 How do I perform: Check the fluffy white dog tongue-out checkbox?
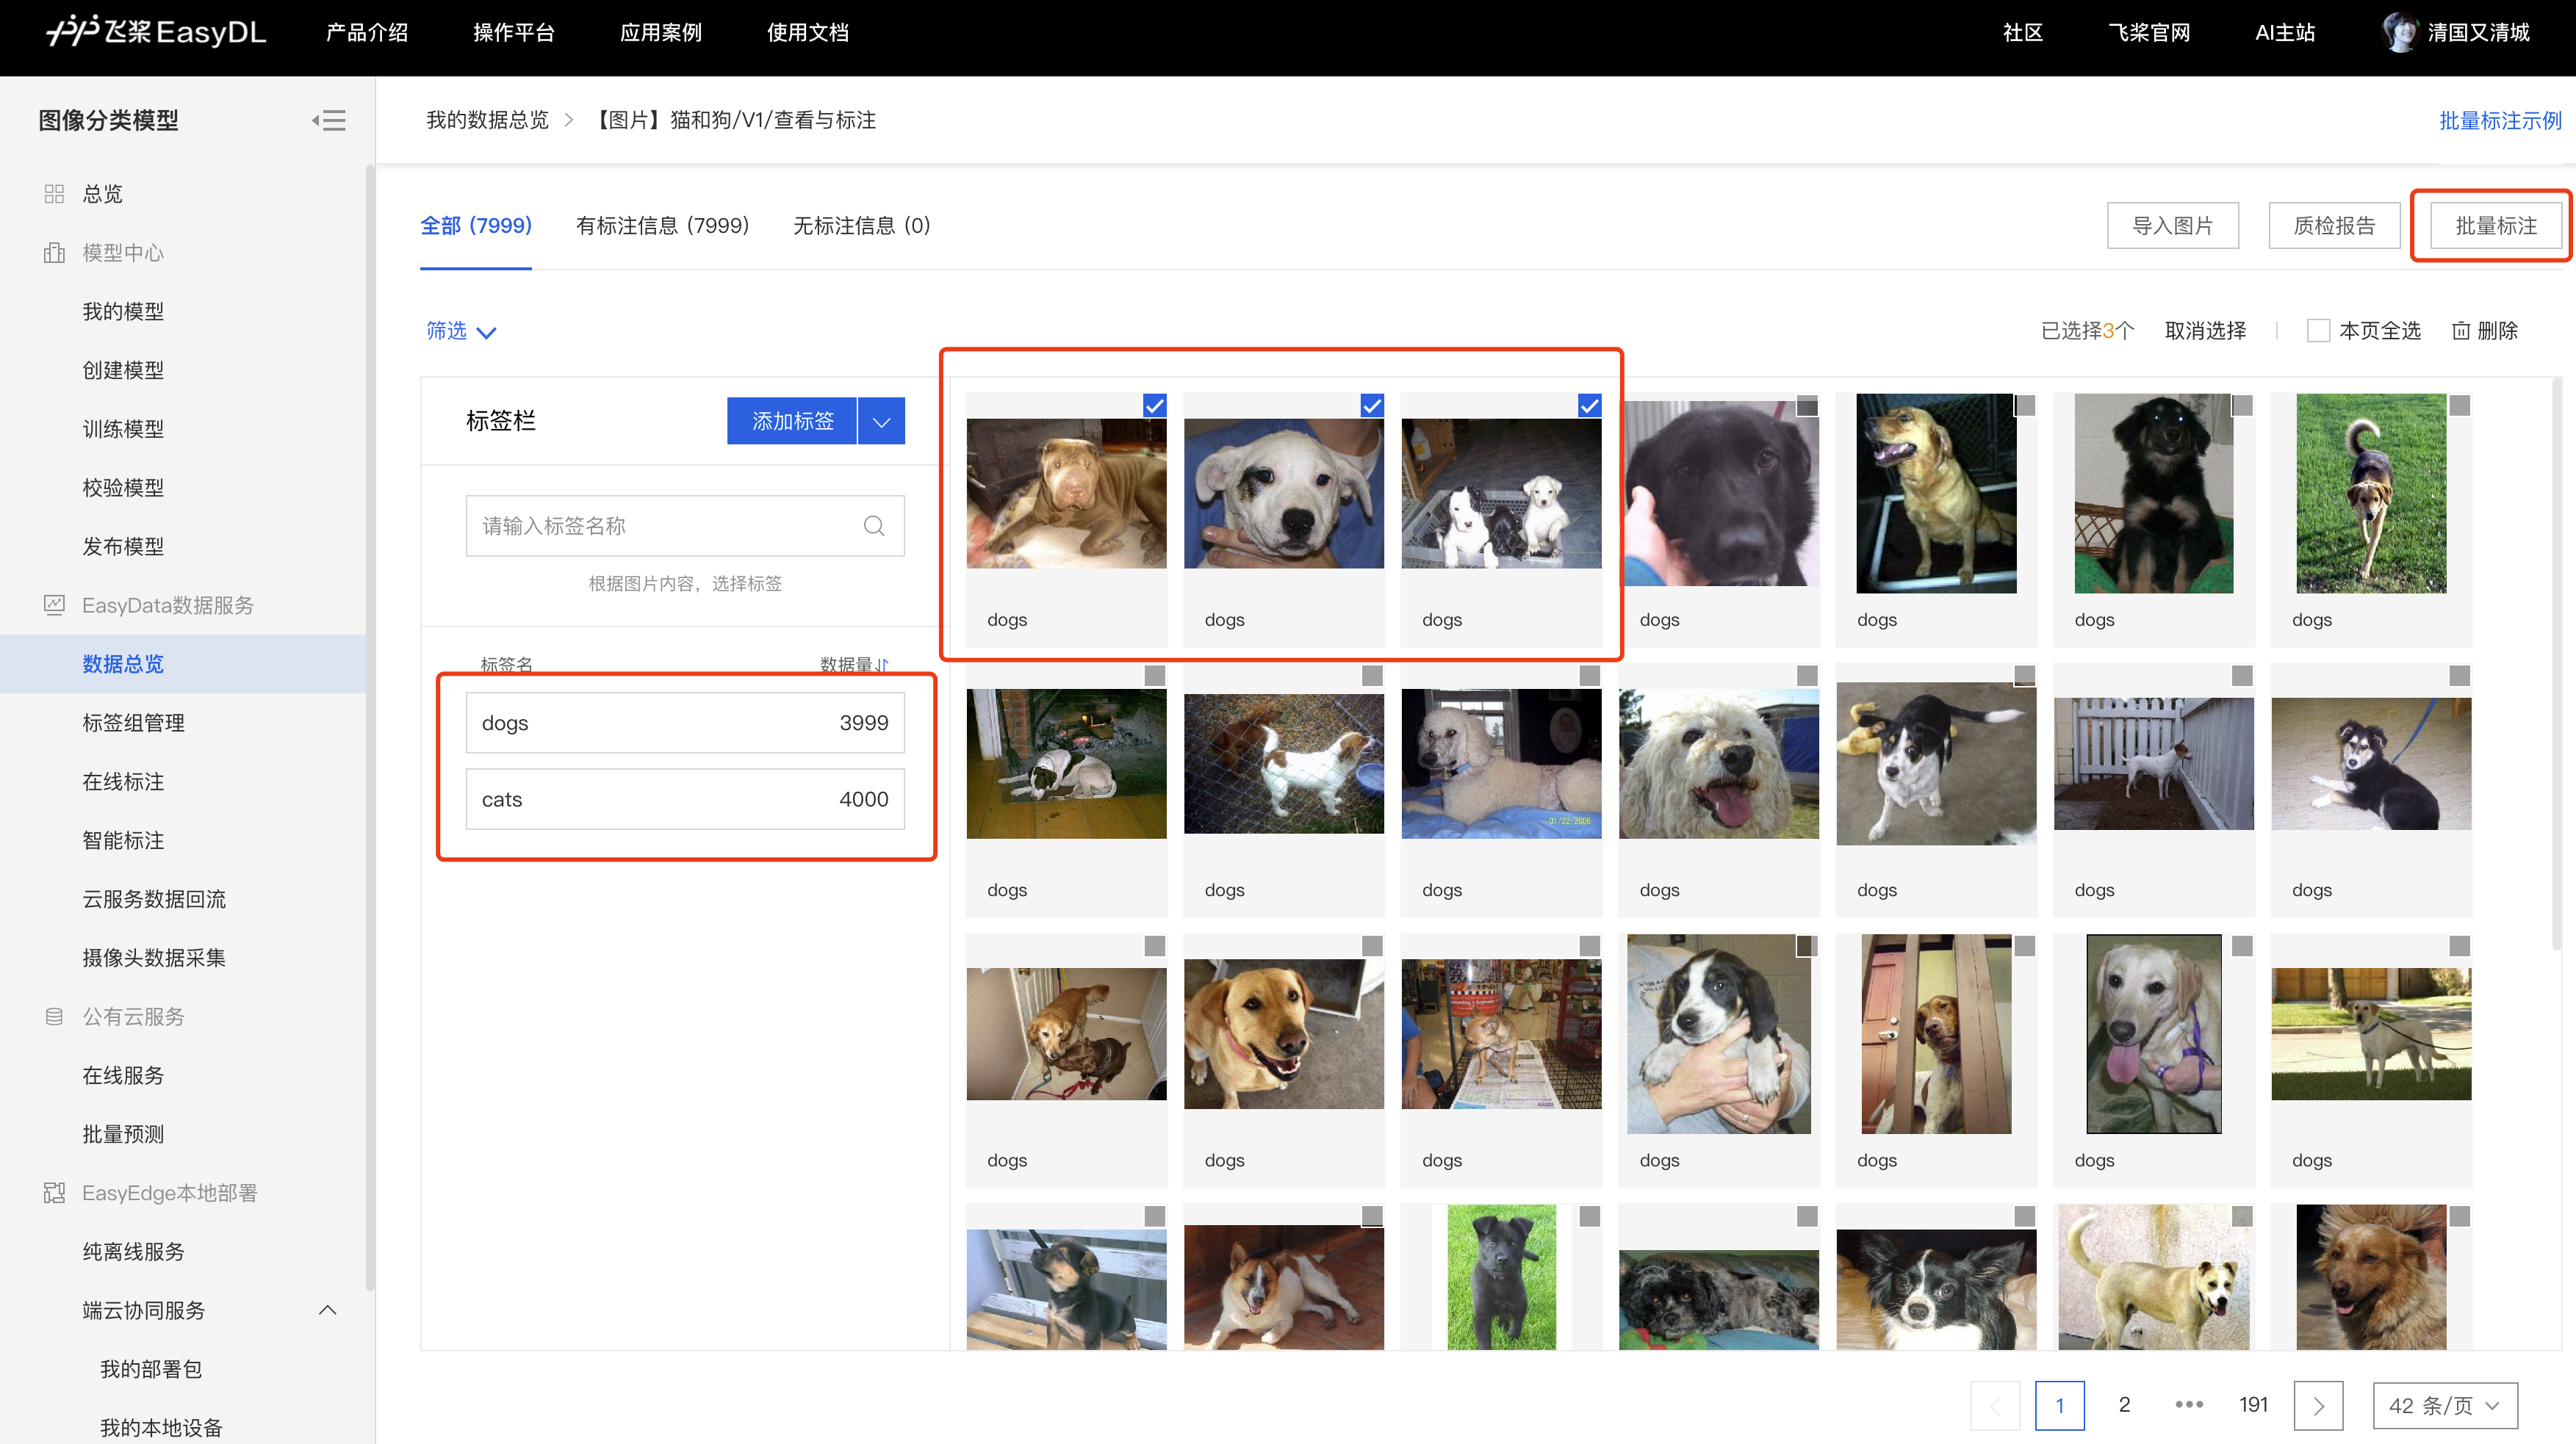(1807, 676)
